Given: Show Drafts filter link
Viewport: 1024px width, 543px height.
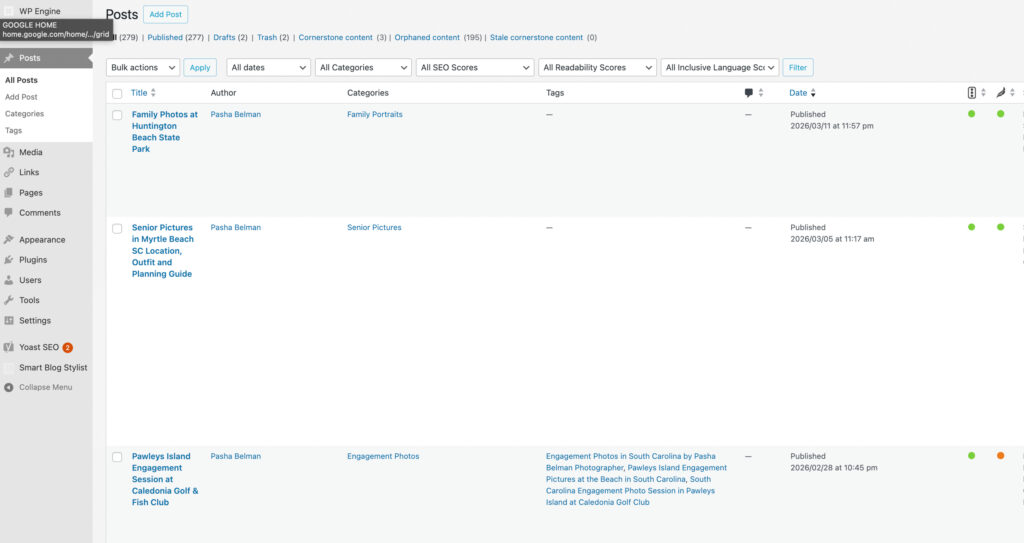Looking at the screenshot, I should [x=224, y=37].
